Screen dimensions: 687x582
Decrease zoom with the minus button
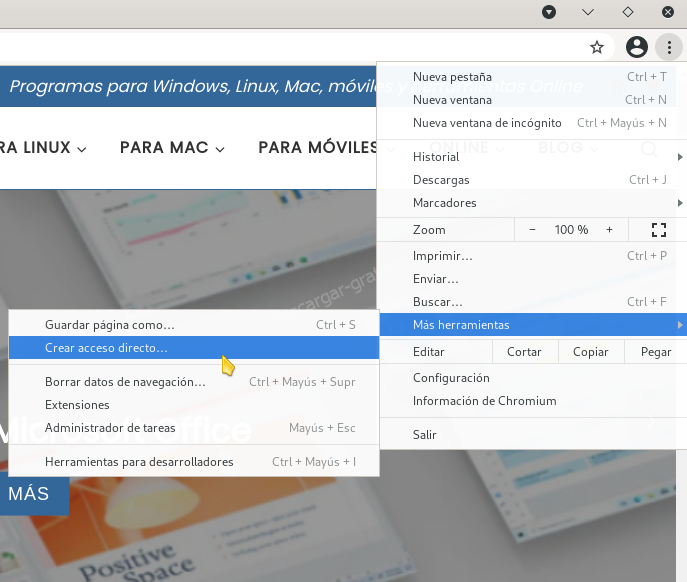(x=532, y=230)
